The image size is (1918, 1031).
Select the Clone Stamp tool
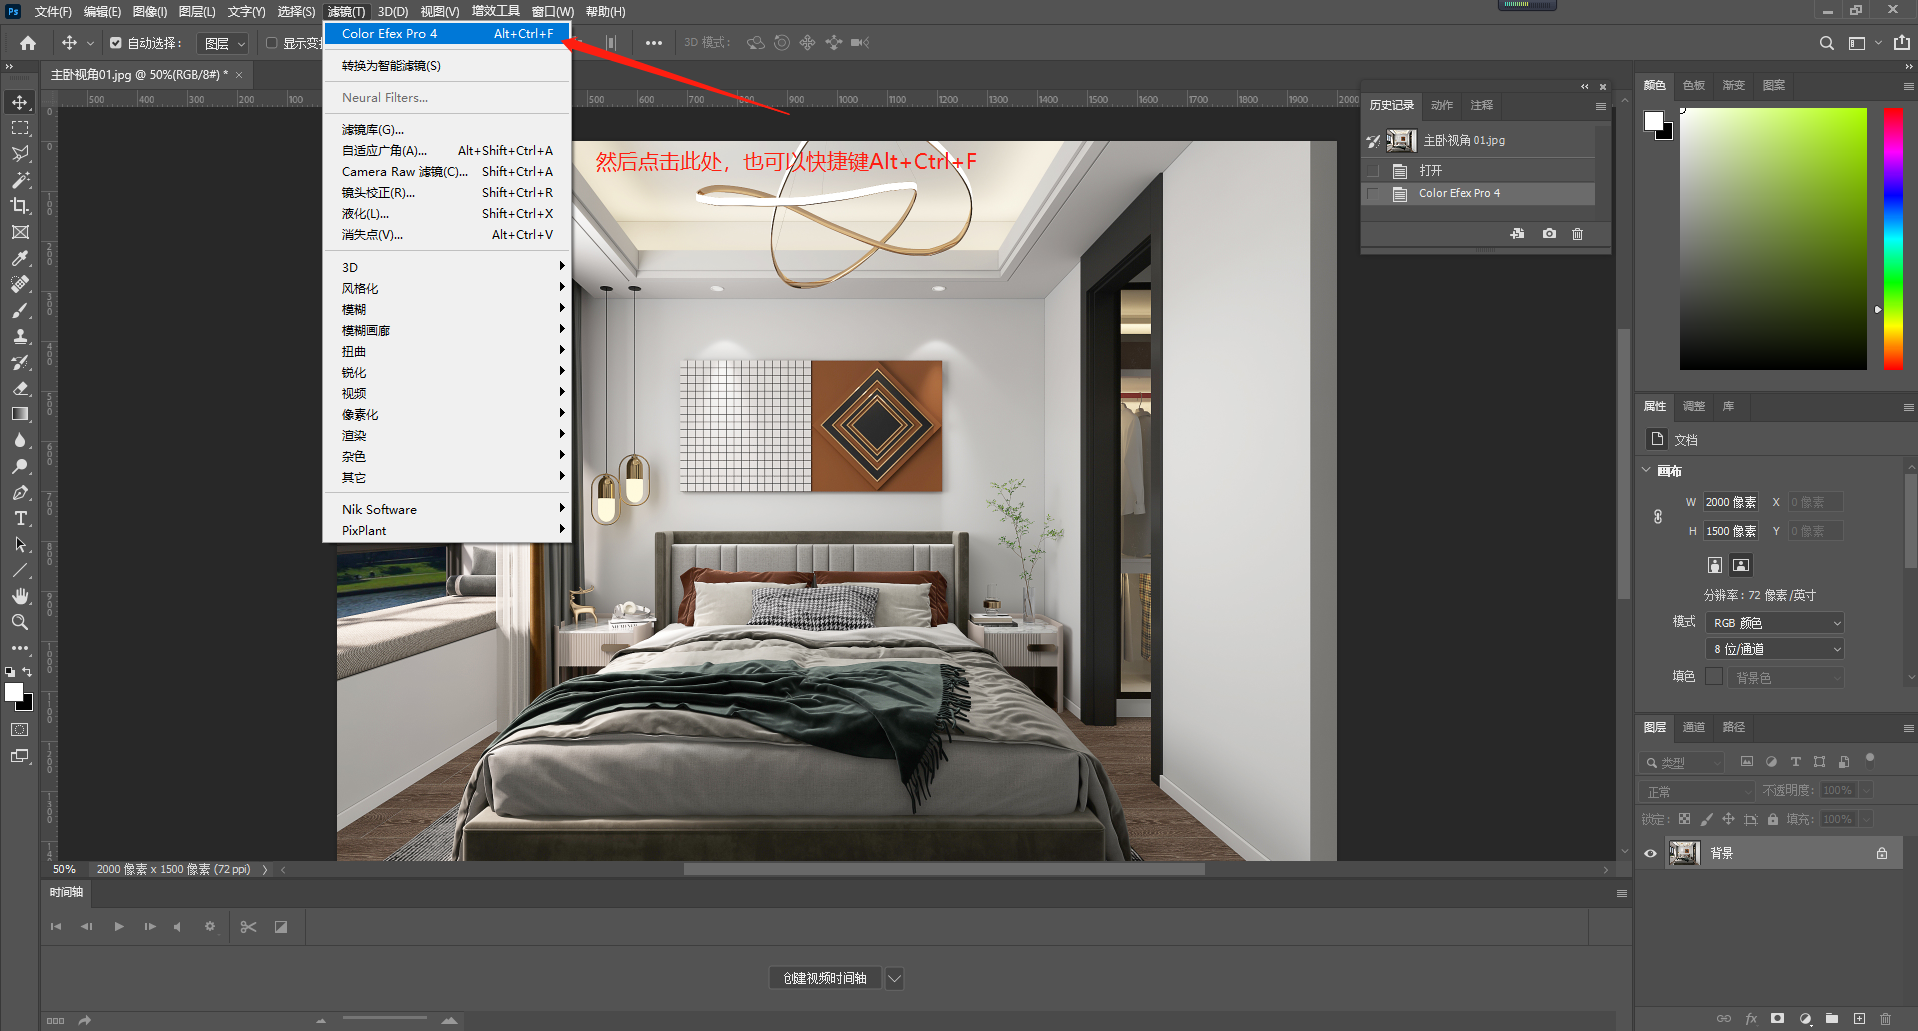(x=20, y=336)
